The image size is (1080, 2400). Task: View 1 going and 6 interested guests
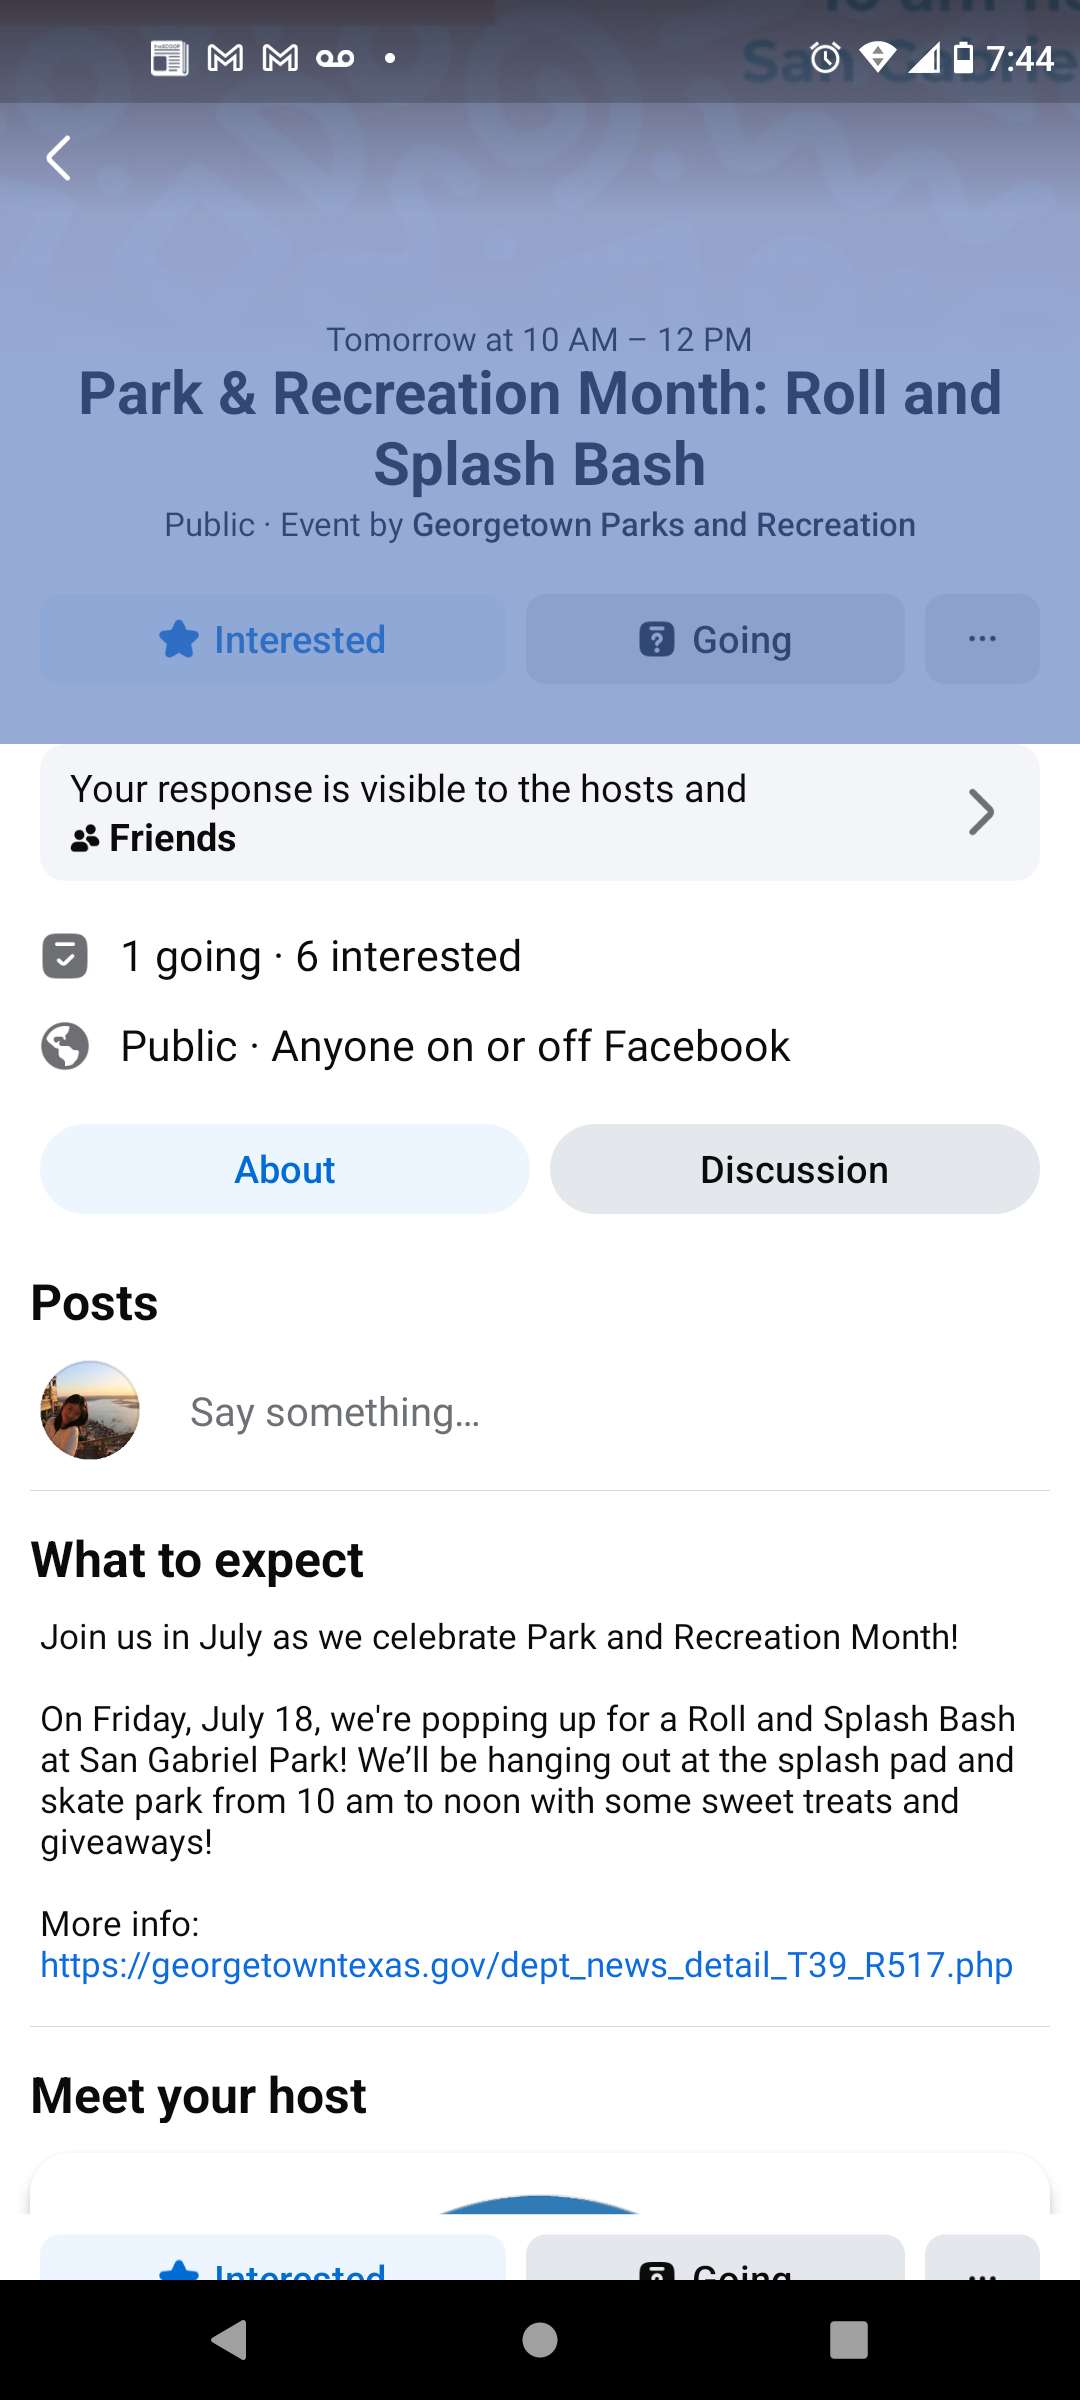pyautogui.click(x=320, y=956)
